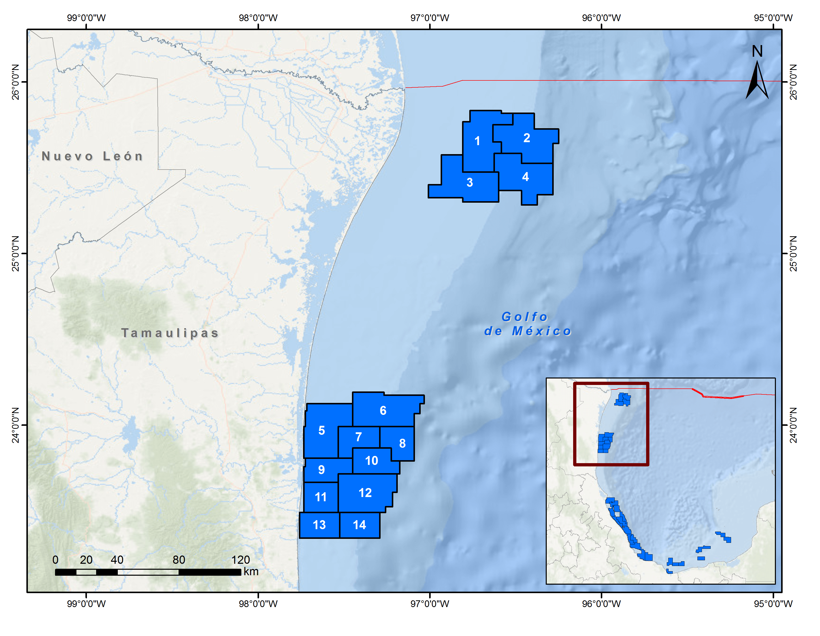Image resolution: width=820 pixels, height=636 pixels.
Task: Click the 80 label on scale bar
Action: (x=179, y=560)
